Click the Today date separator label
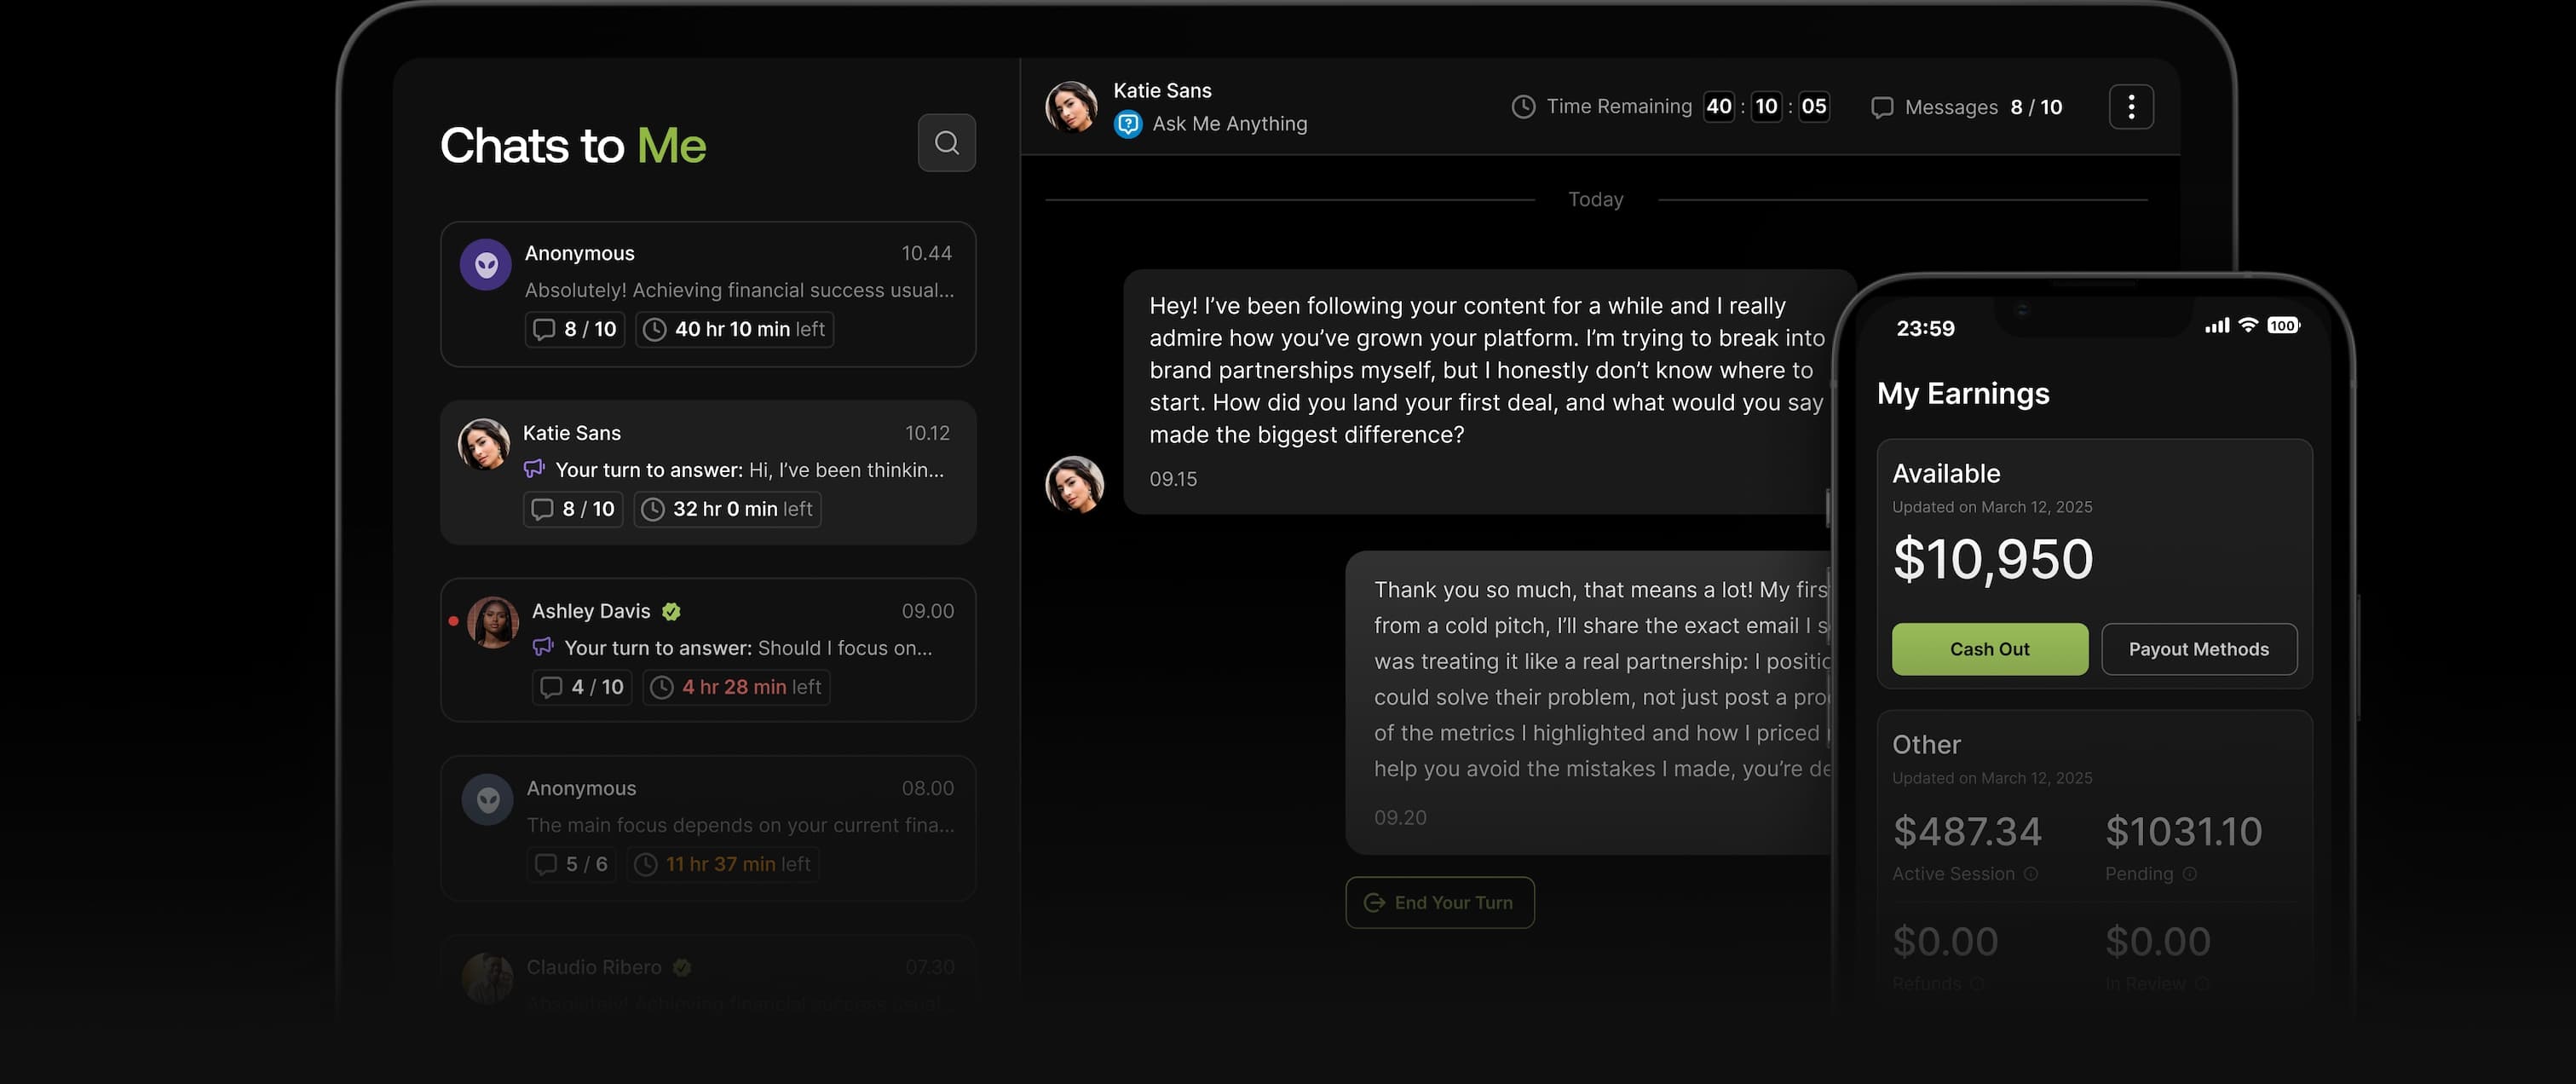This screenshot has height=1084, width=2576. point(1595,199)
